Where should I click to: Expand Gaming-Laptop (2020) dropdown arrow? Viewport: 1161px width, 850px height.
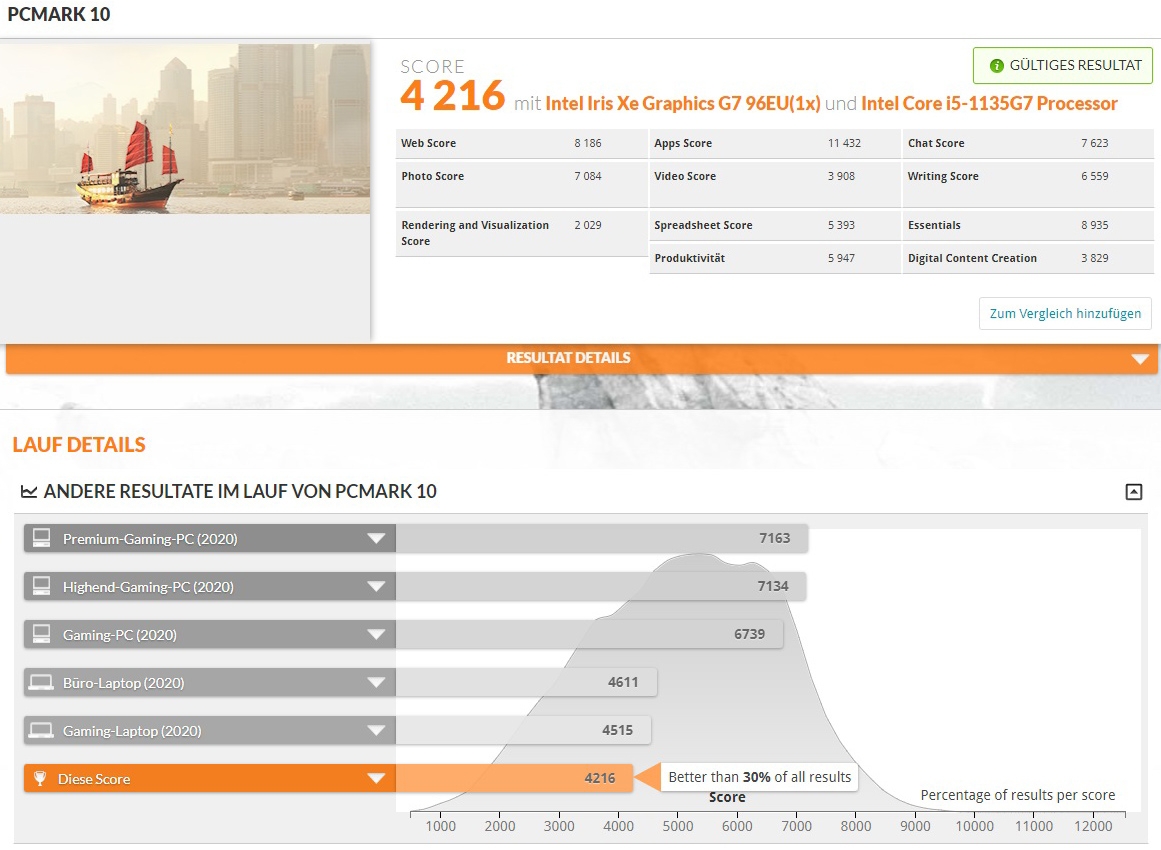(x=376, y=731)
